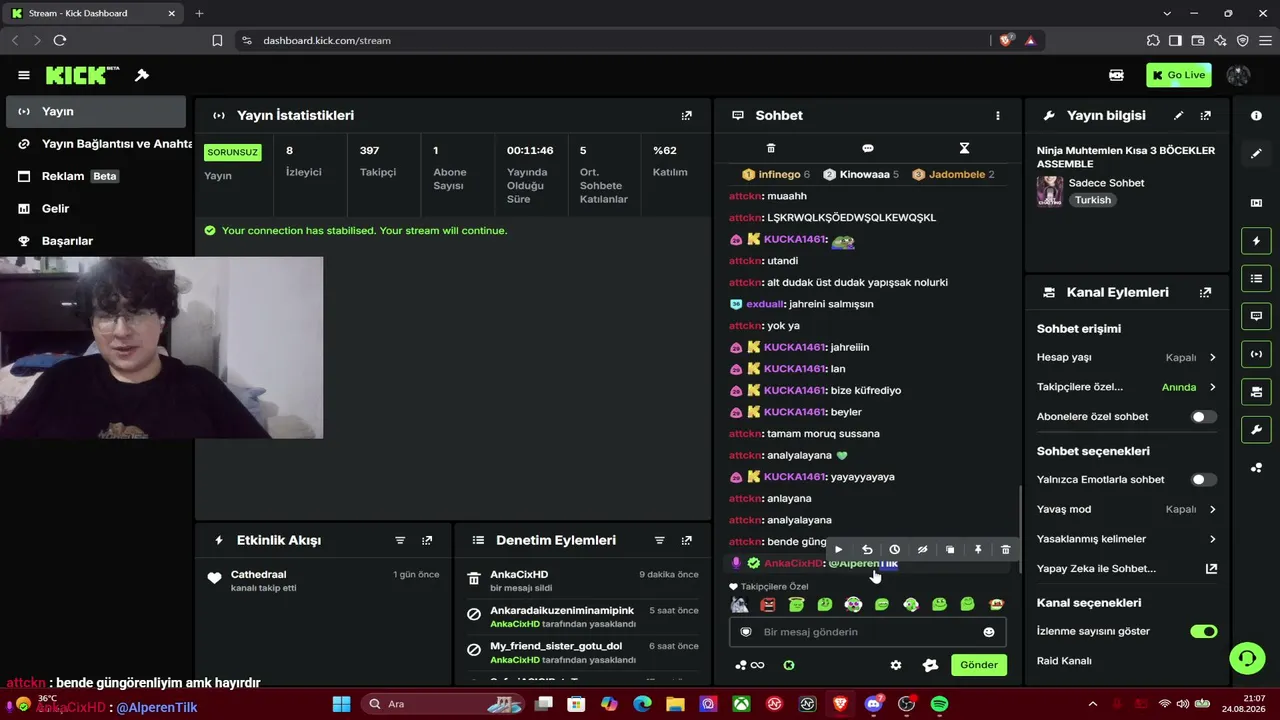Toggle Yalnızca Emotlarla sohbet switch

click(x=1204, y=480)
